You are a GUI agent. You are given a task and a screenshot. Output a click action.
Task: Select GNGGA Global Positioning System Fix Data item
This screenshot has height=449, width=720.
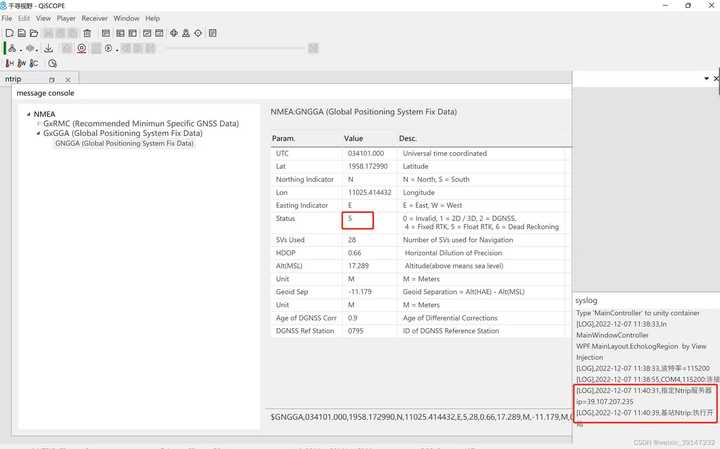click(x=124, y=143)
